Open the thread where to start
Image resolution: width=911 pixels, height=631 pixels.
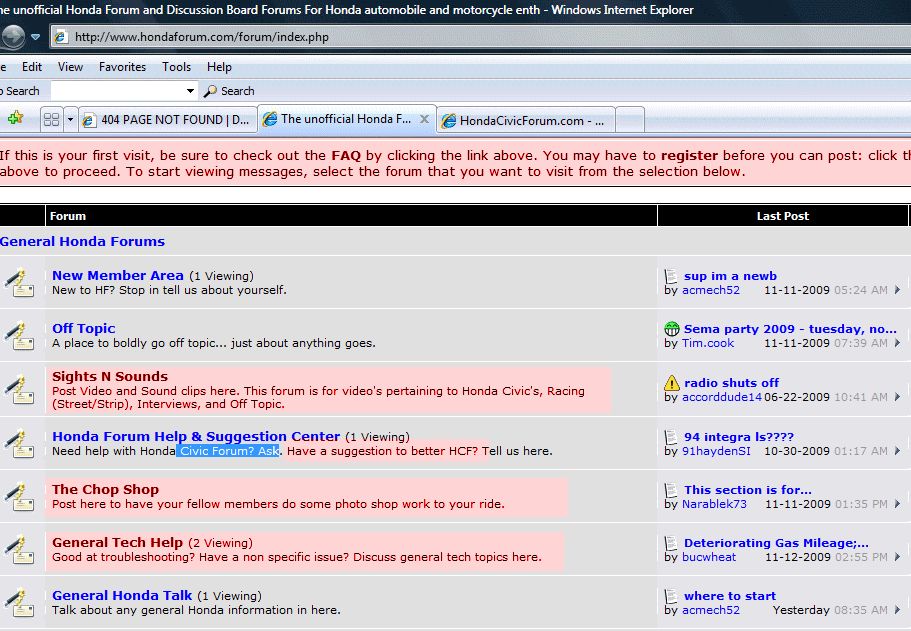point(730,596)
